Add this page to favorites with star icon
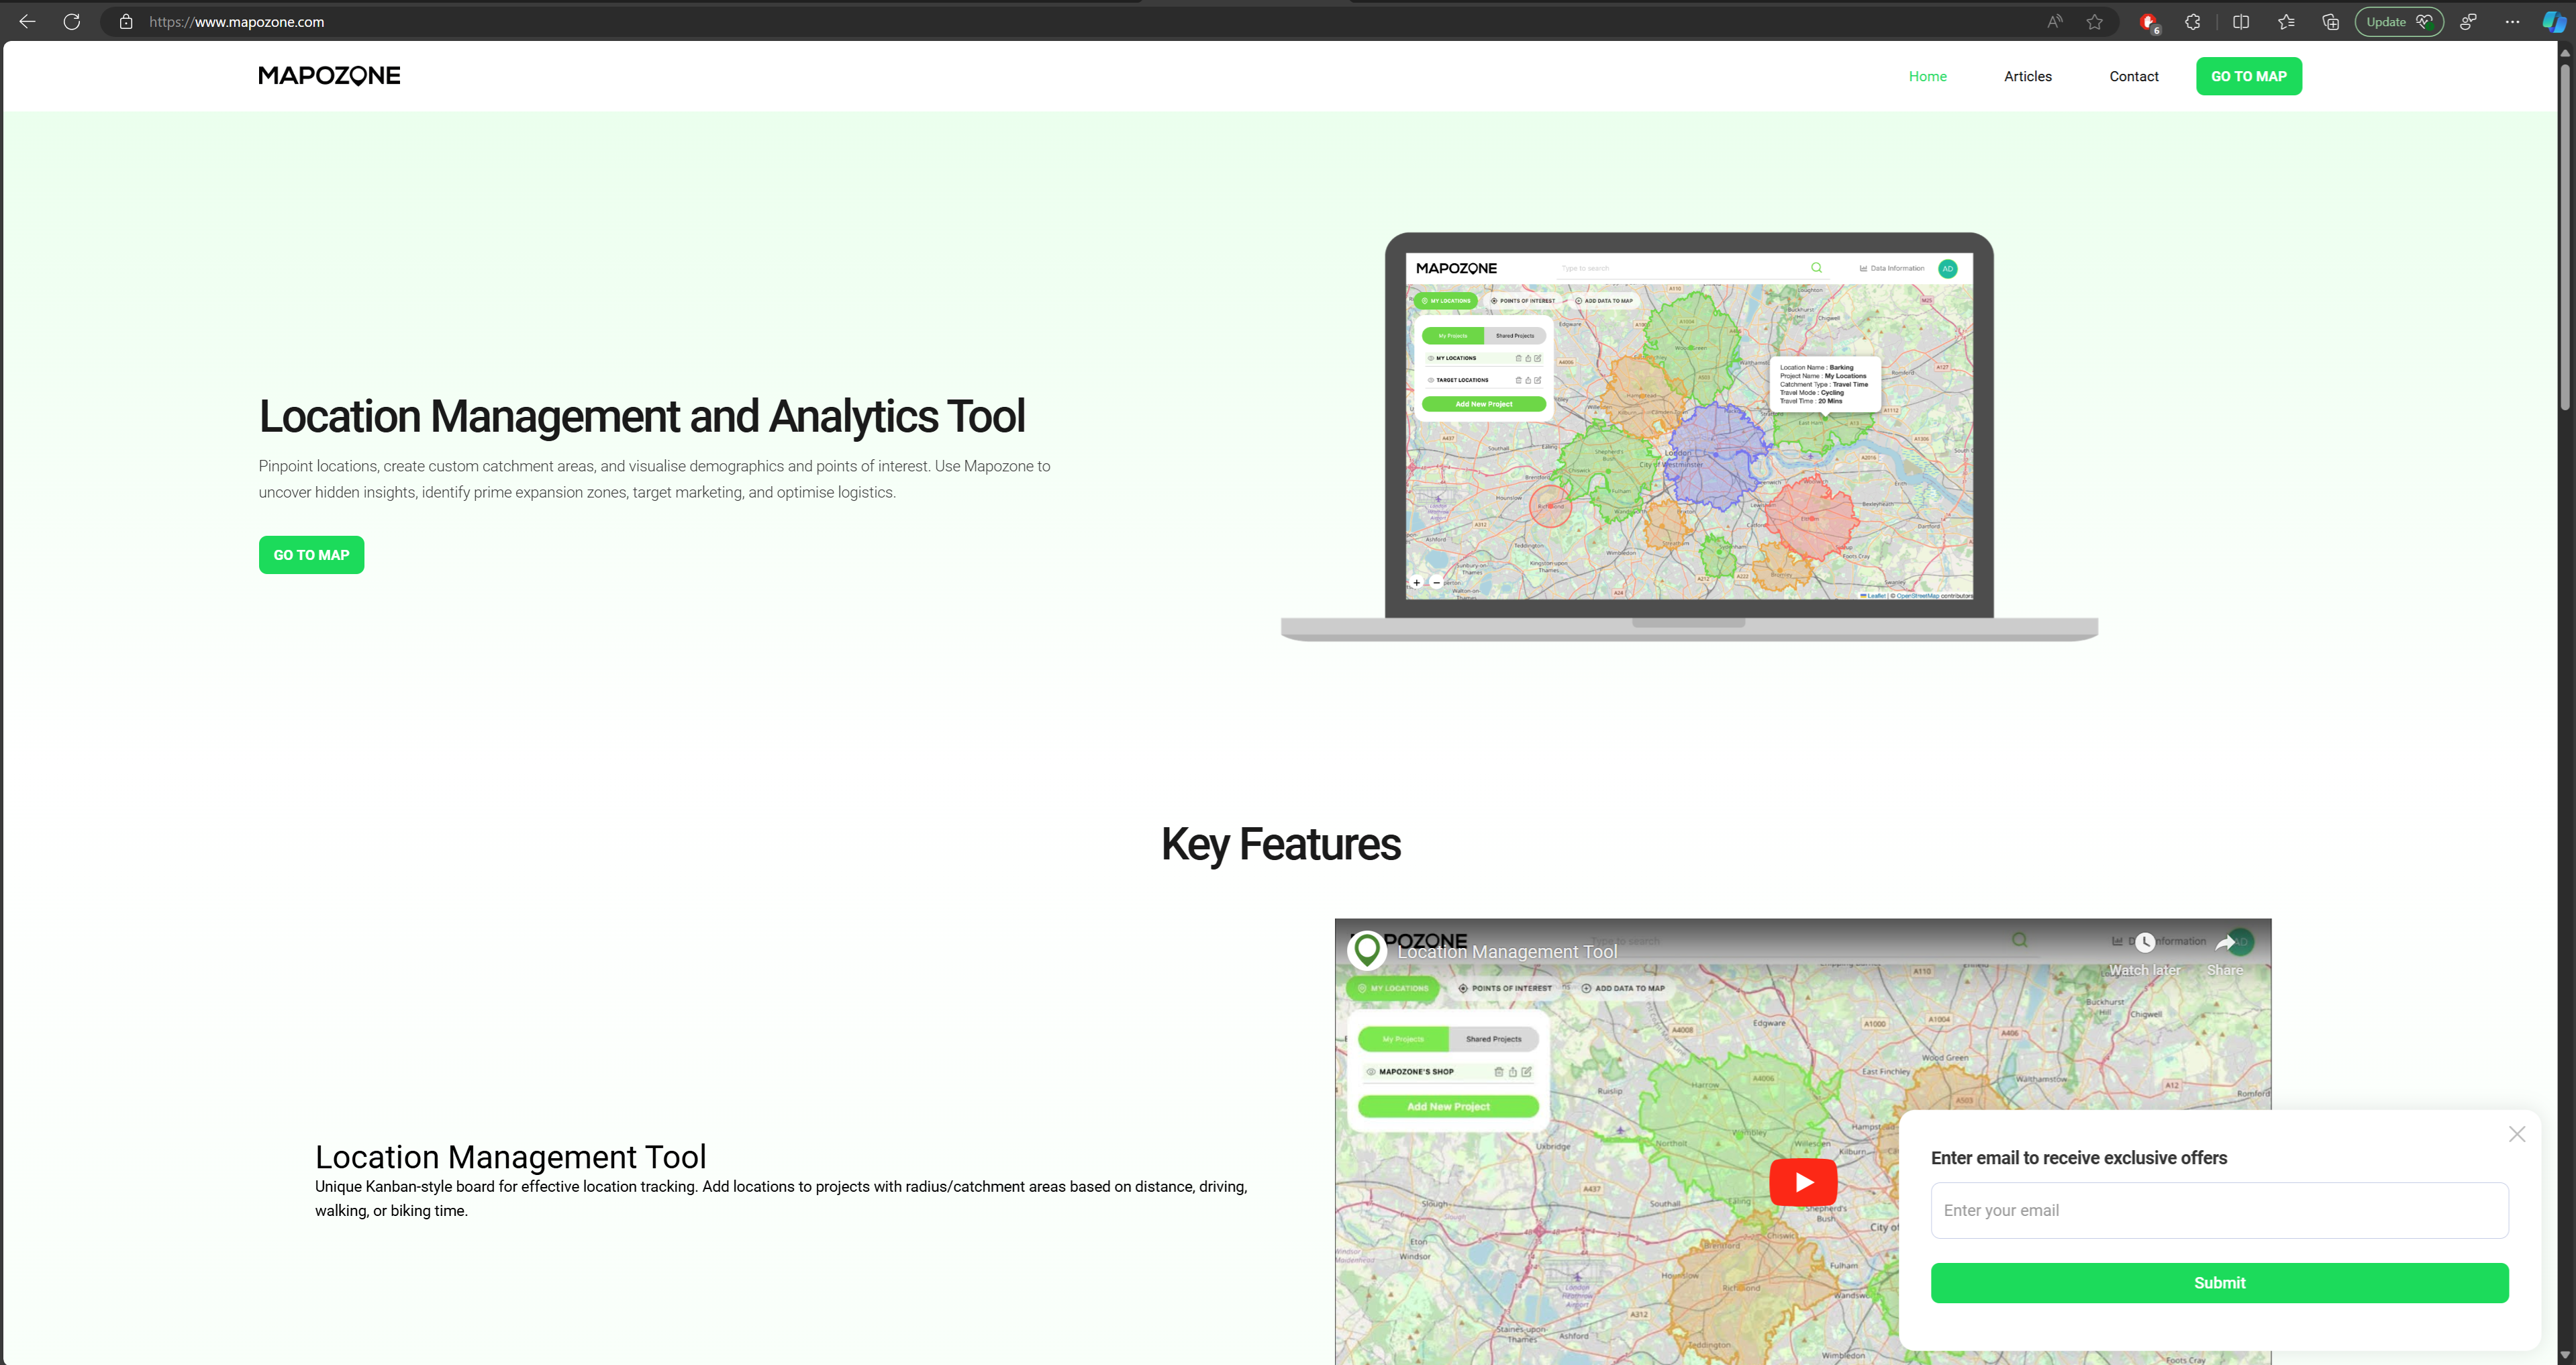Image resolution: width=2576 pixels, height=1365 pixels. [x=2095, y=22]
